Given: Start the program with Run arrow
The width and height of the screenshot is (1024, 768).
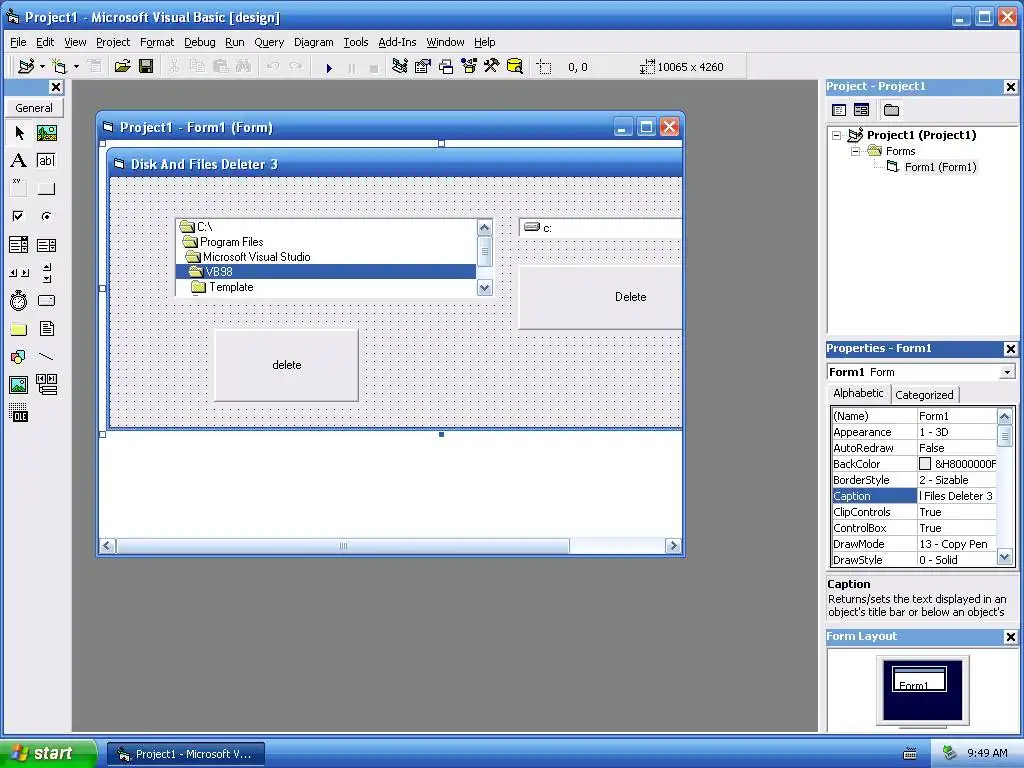Looking at the screenshot, I should 329,67.
